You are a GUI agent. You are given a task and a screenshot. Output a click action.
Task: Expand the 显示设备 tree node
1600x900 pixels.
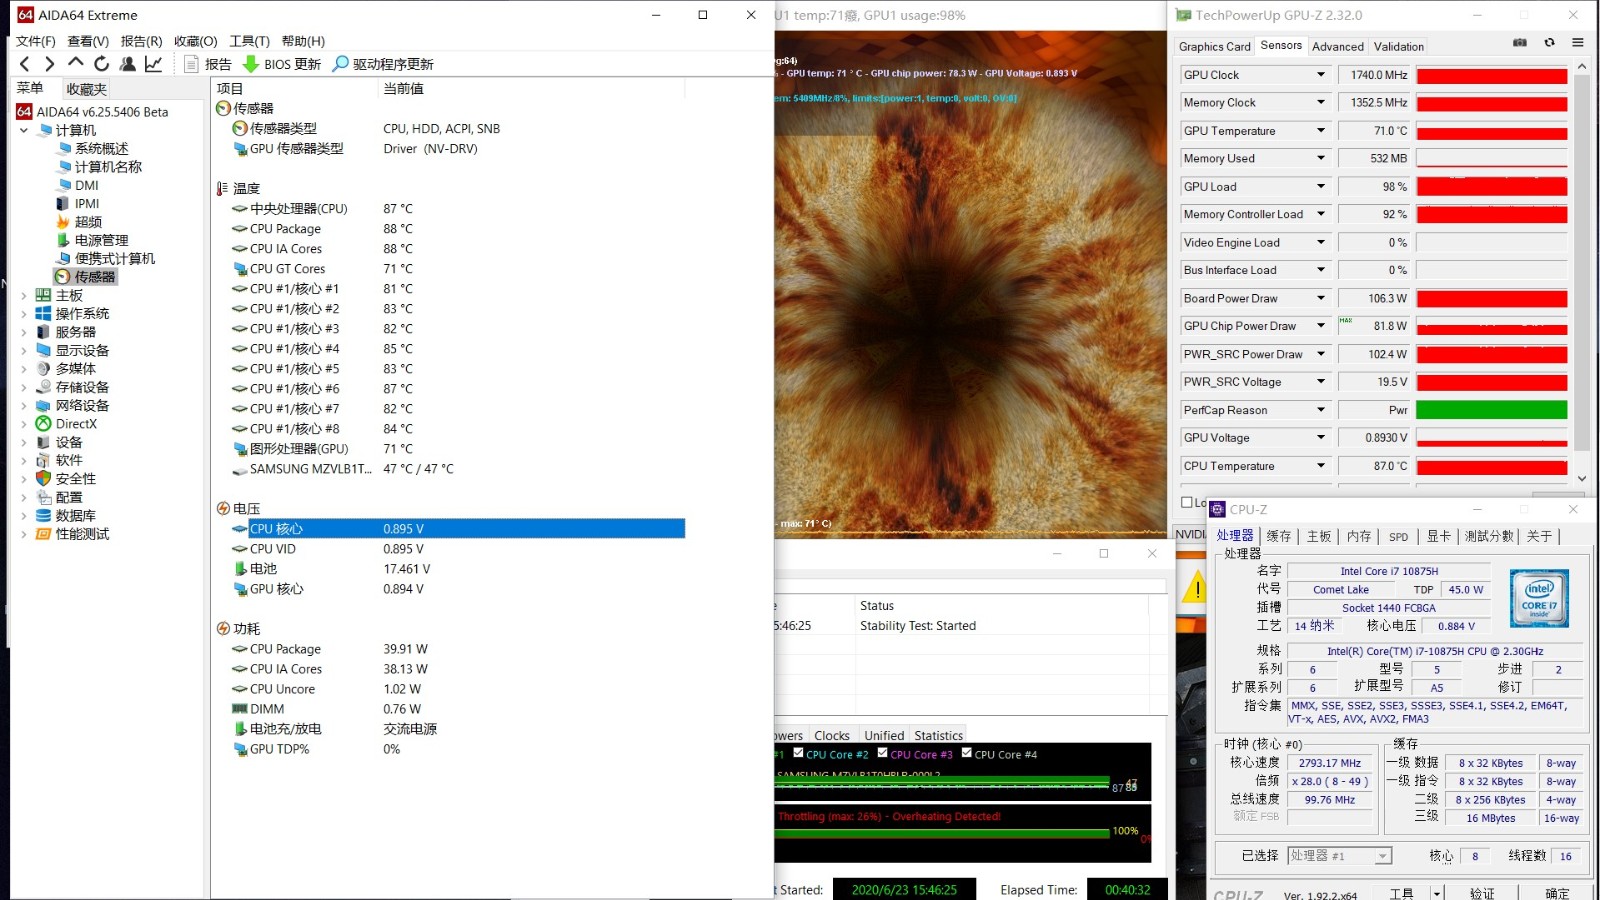click(x=24, y=351)
